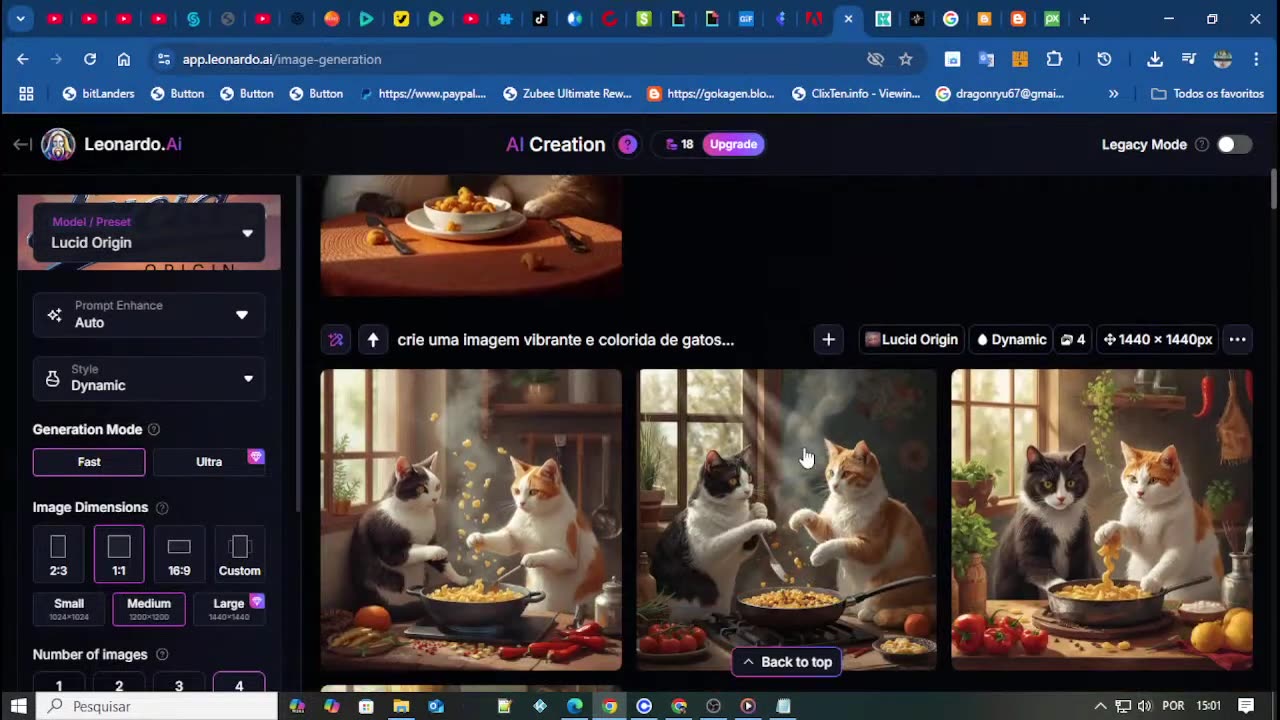Image resolution: width=1280 pixels, height=720 pixels.
Task: Click the Dynamic style tag
Action: click(x=1011, y=340)
